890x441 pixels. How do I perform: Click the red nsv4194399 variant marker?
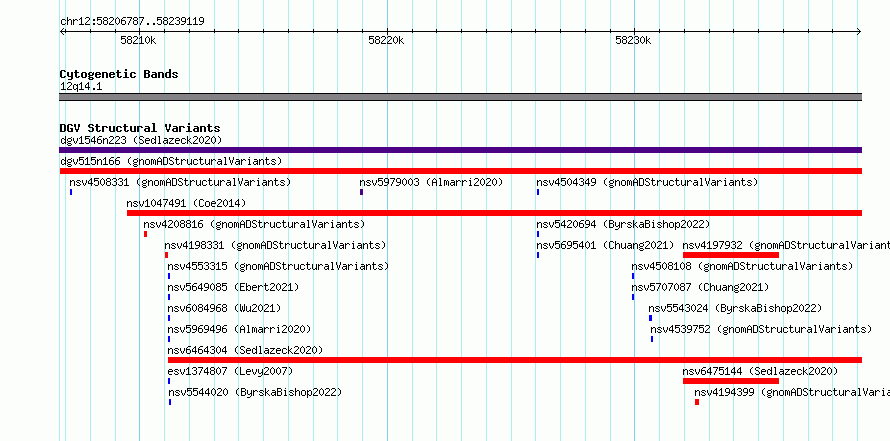(x=697, y=402)
